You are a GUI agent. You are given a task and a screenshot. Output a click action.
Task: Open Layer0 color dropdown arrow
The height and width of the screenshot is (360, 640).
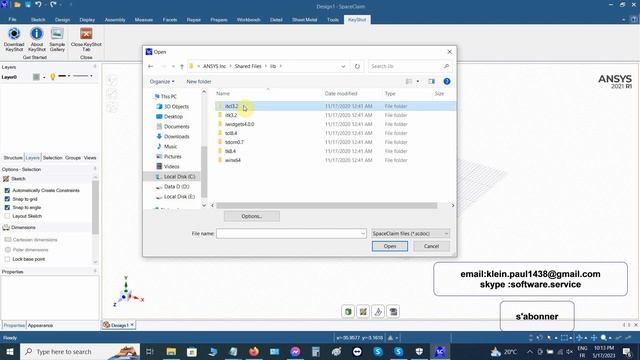[44, 77]
